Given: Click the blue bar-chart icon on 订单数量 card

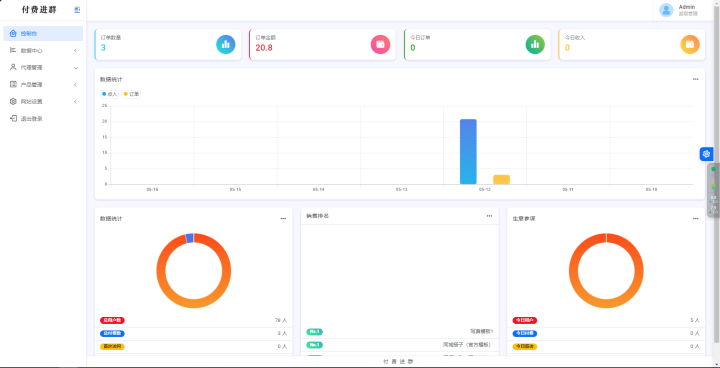Looking at the screenshot, I should (225, 45).
